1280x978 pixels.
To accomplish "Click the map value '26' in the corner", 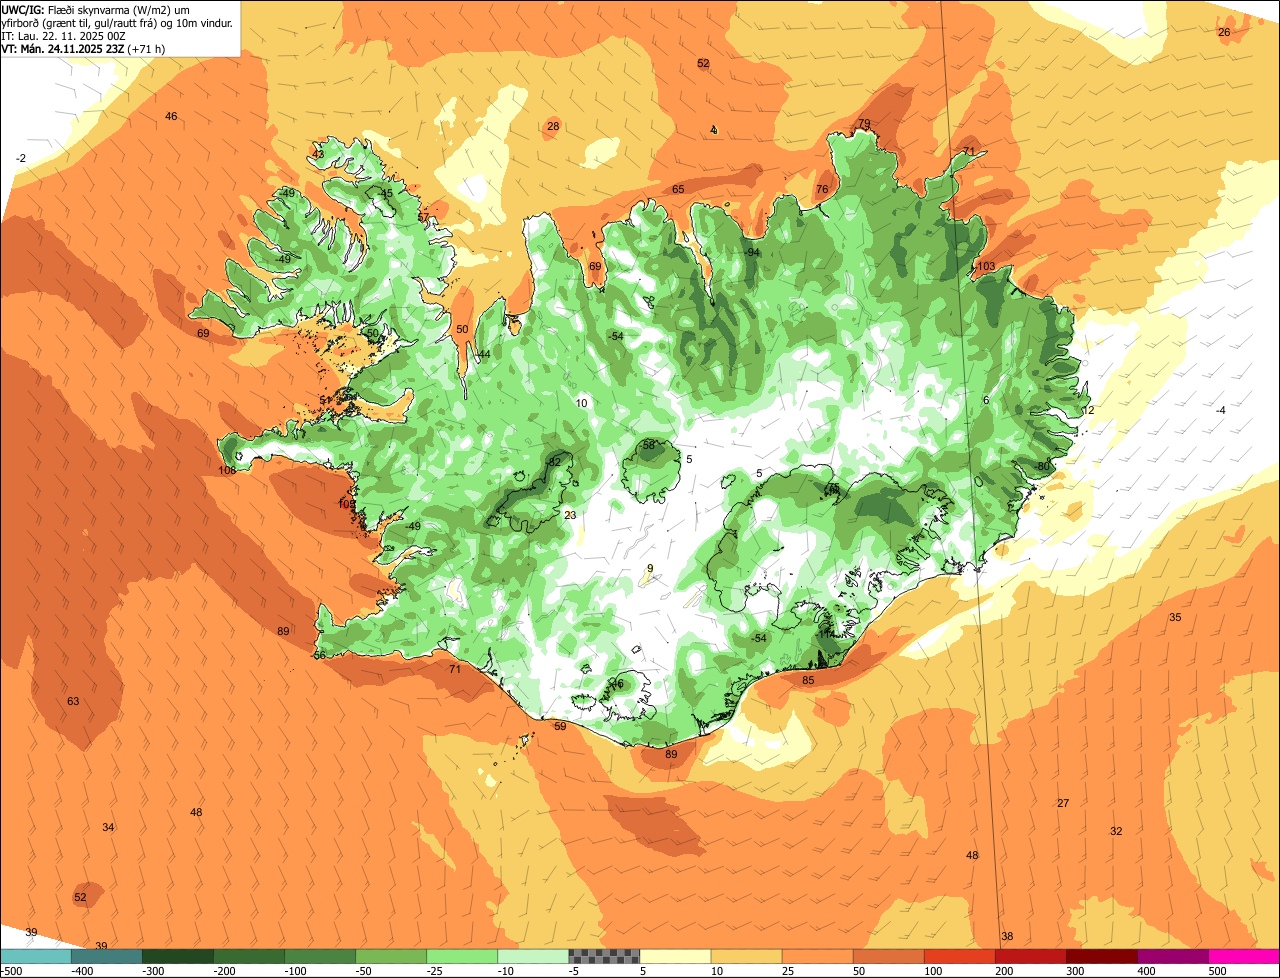I will 1224,32.
